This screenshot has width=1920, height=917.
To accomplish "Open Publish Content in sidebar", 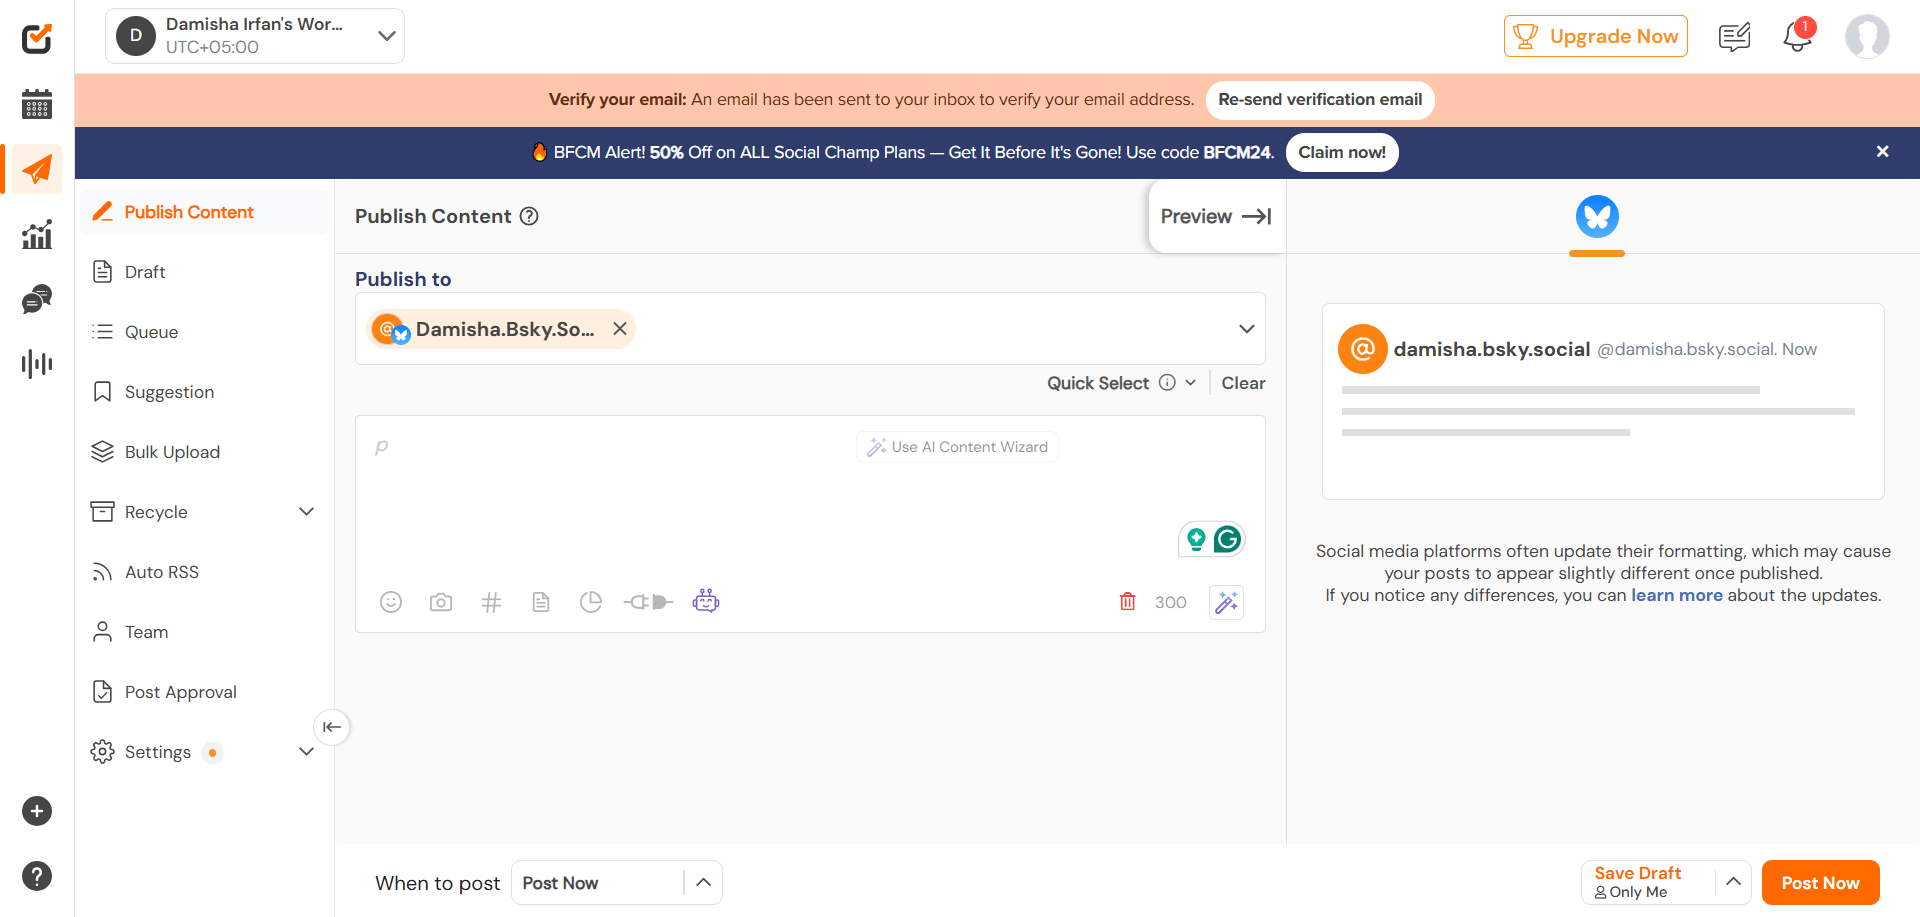I will click(204, 212).
